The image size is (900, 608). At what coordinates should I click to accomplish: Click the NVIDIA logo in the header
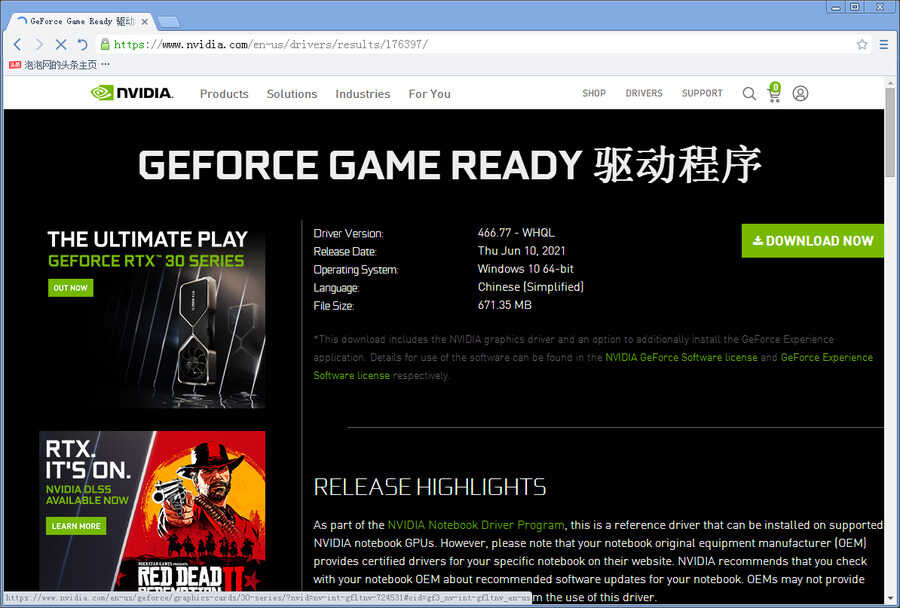[x=132, y=93]
